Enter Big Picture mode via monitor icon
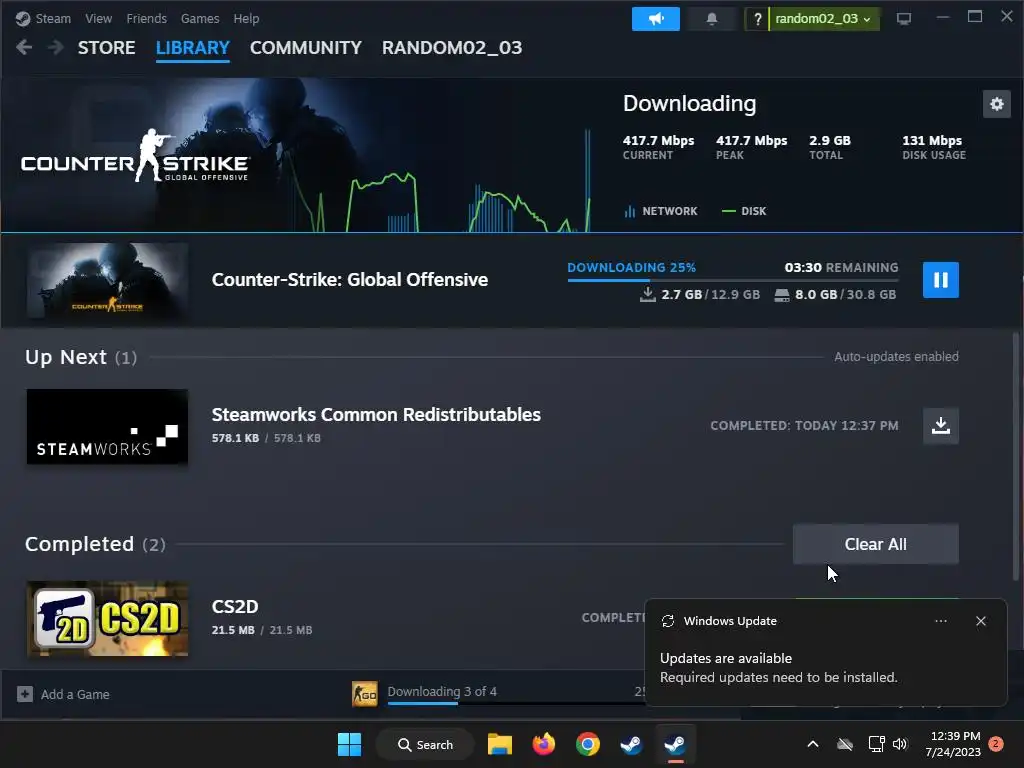 pyautogui.click(x=904, y=19)
